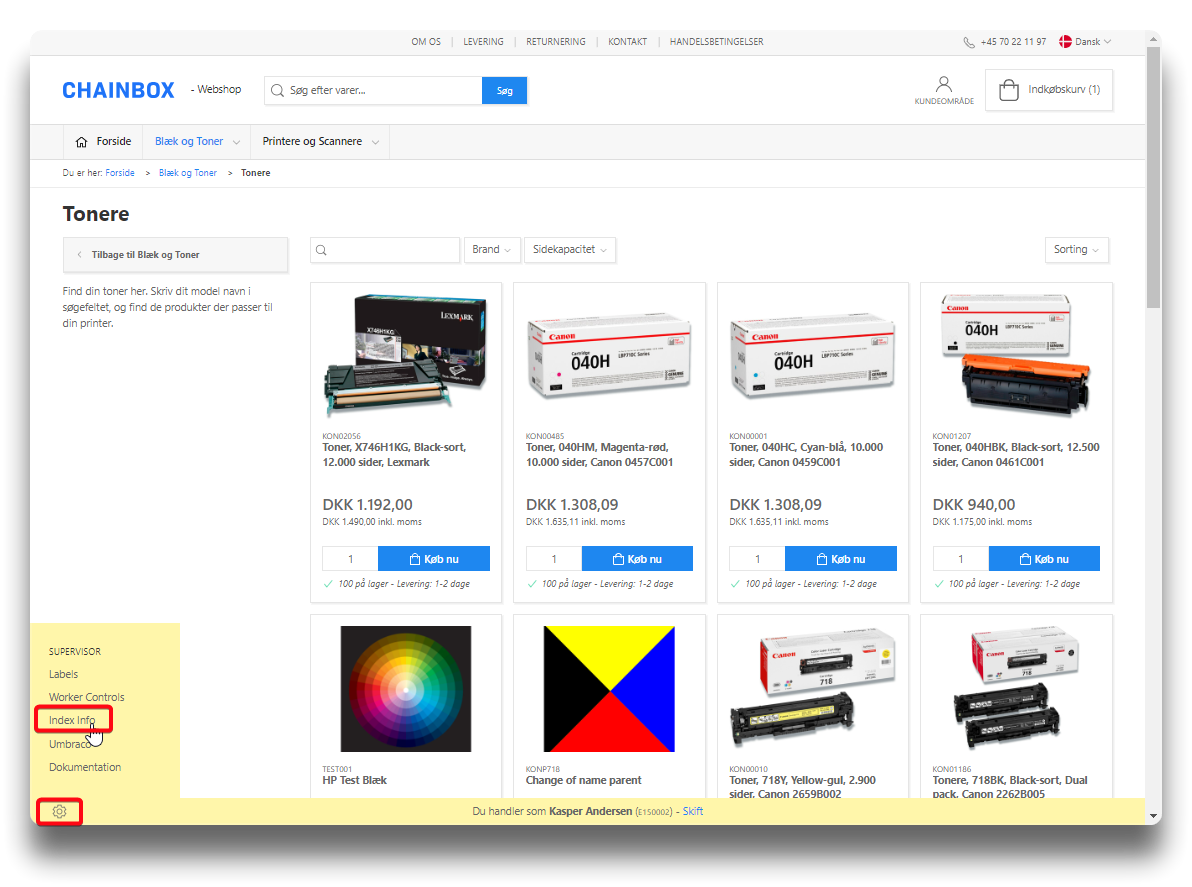This screenshot has height=887, width=1192.
Task: Click phone number +45 70 22 11 97
Action: pos(1013,42)
